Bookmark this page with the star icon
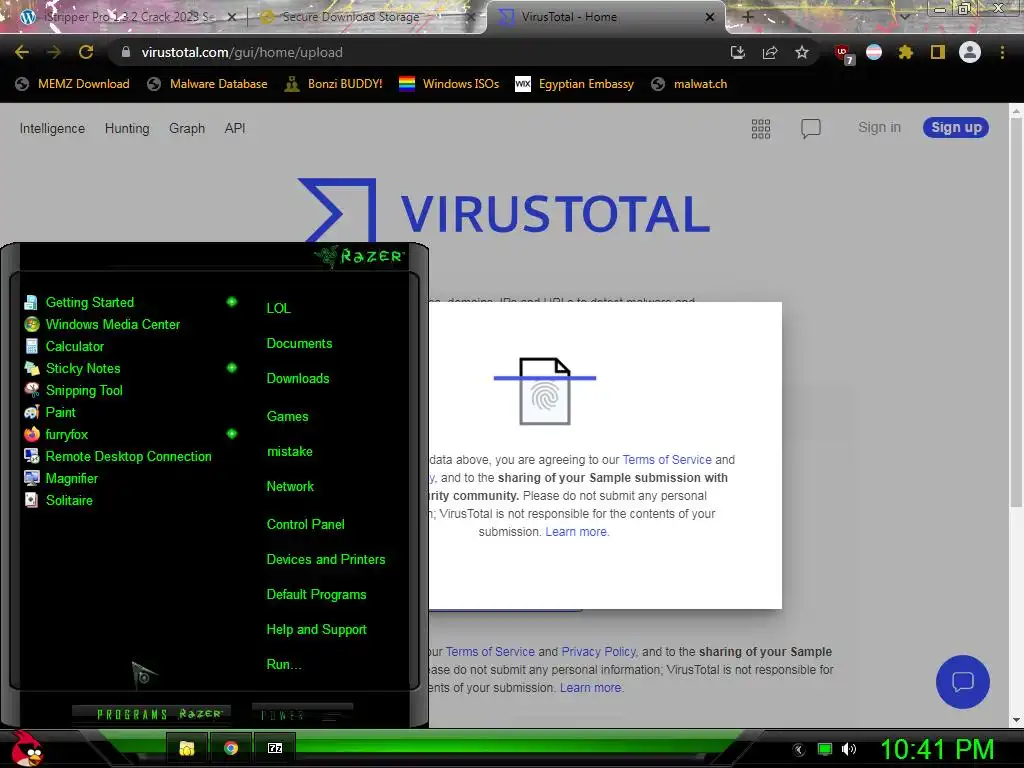The width and height of the screenshot is (1024, 768). click(x=802, y=52)
